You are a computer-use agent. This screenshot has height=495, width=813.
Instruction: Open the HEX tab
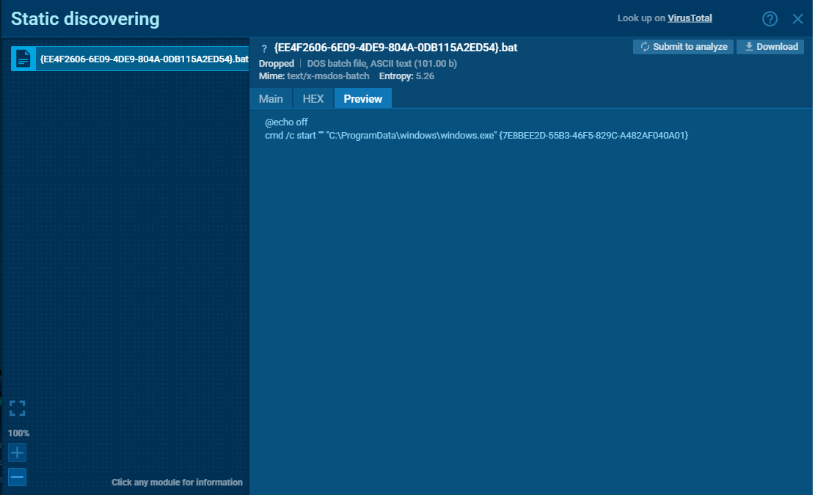pos(313,98)
